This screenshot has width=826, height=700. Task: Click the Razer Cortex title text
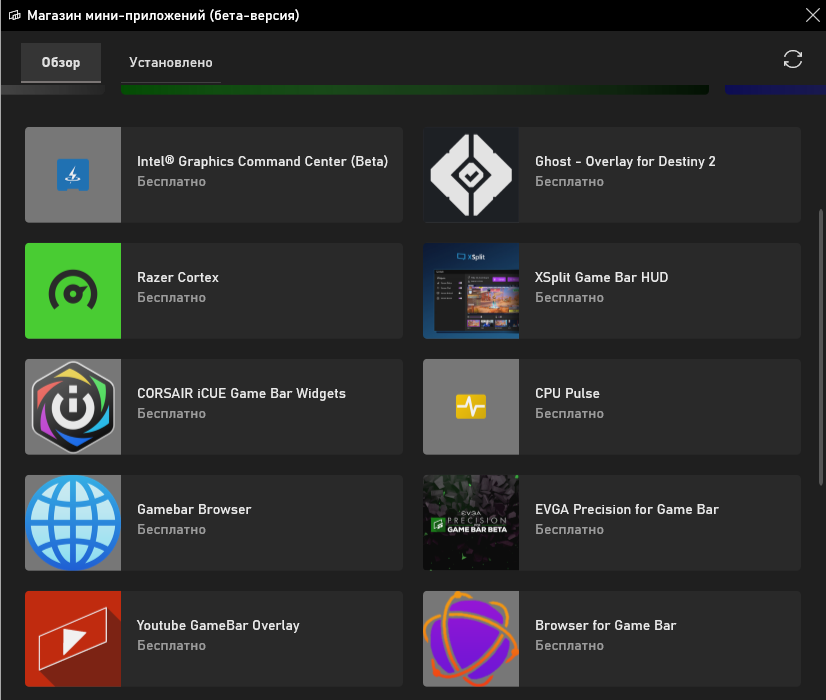[x=178, y=277]
